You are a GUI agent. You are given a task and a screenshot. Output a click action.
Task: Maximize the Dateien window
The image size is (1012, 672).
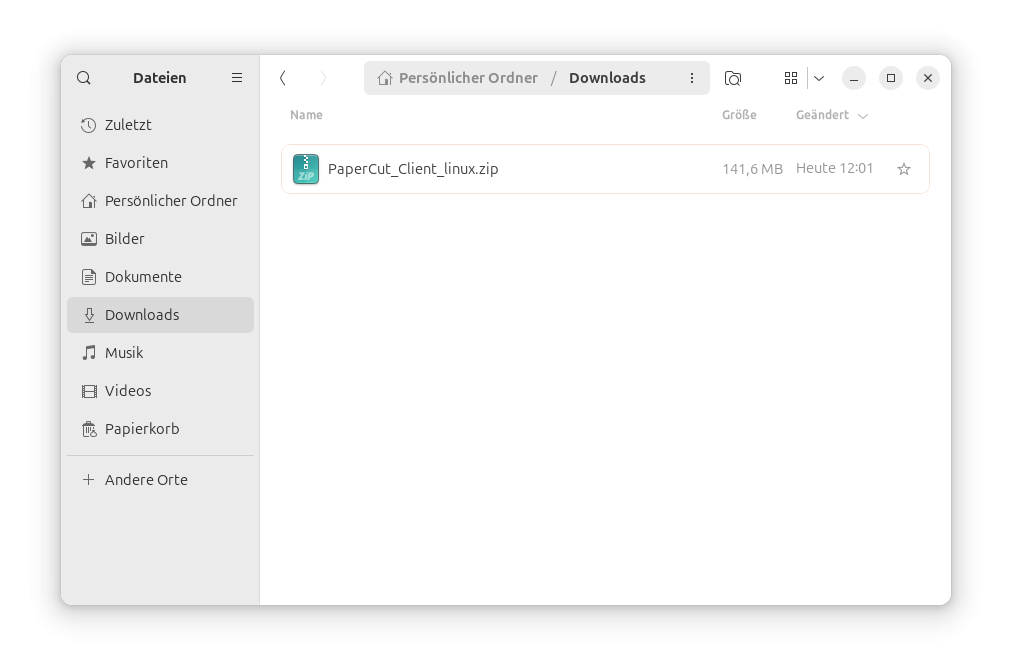(891, 78)
